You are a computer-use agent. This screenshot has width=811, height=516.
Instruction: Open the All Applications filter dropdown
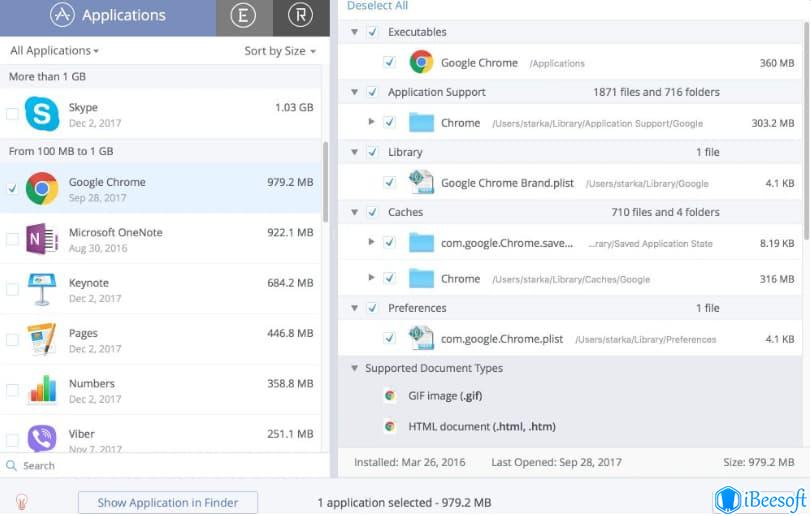54,51
